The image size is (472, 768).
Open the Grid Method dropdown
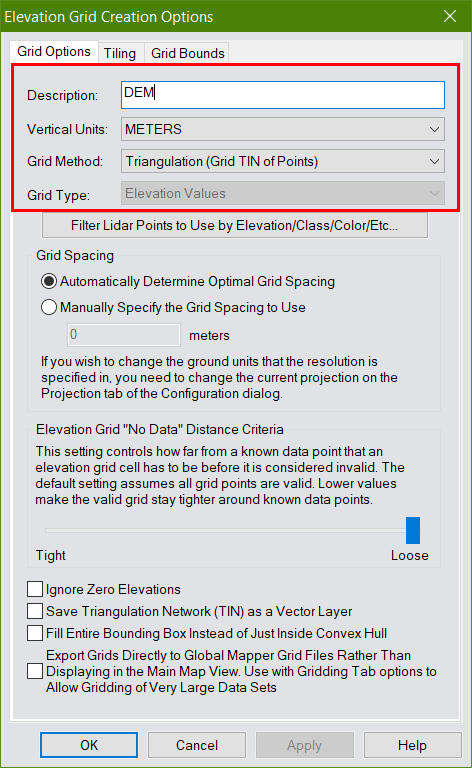(283, 161)
